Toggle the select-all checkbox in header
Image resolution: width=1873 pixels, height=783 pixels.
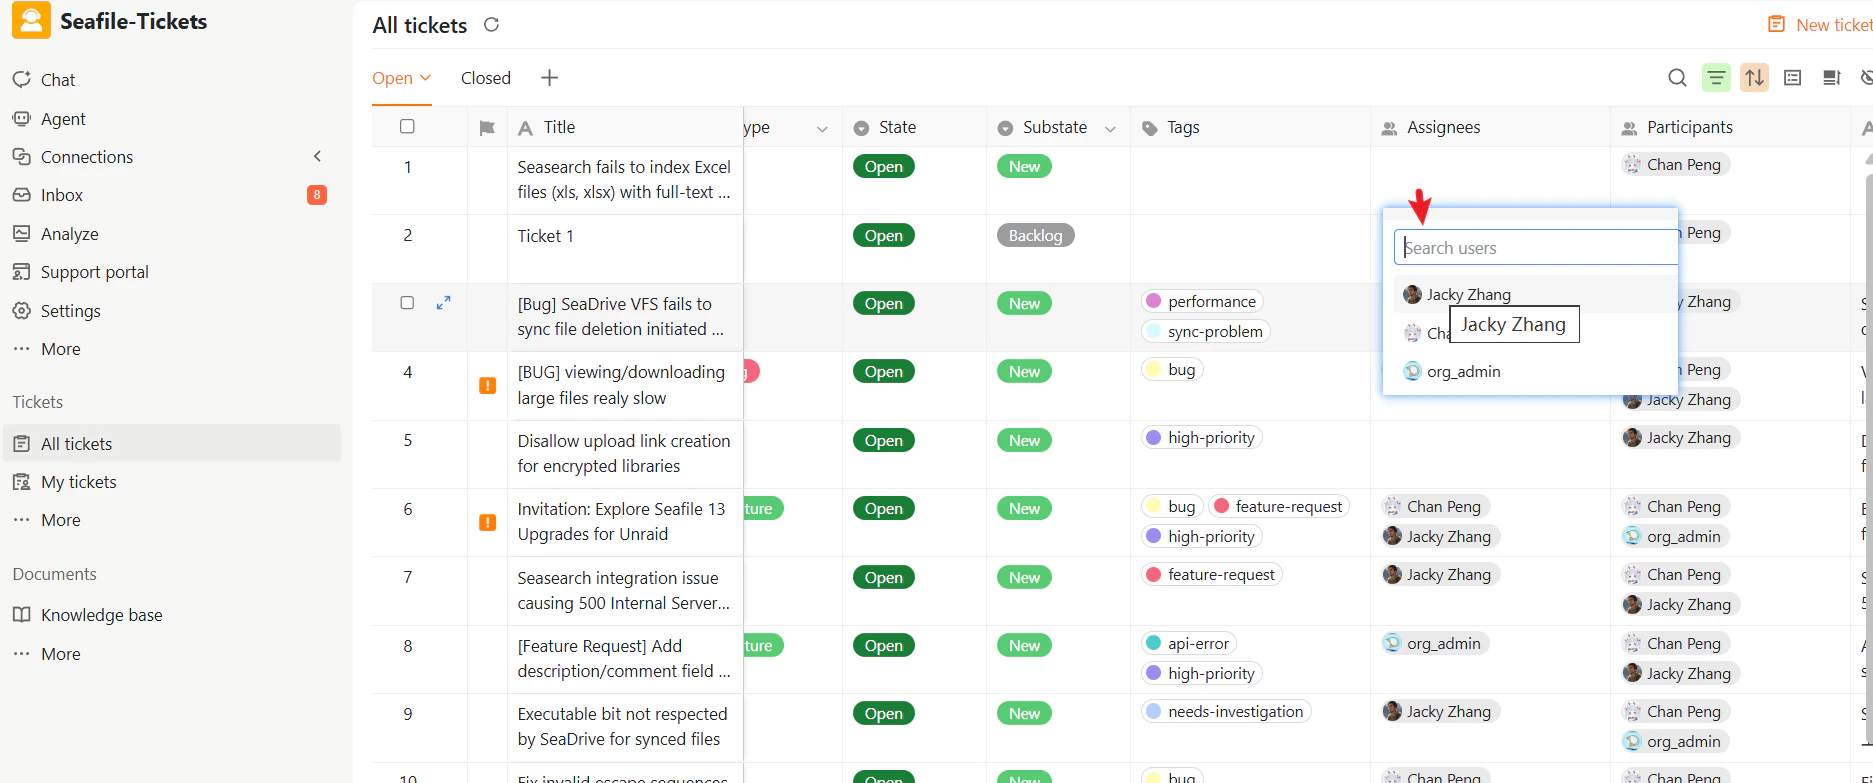(407, 126)
